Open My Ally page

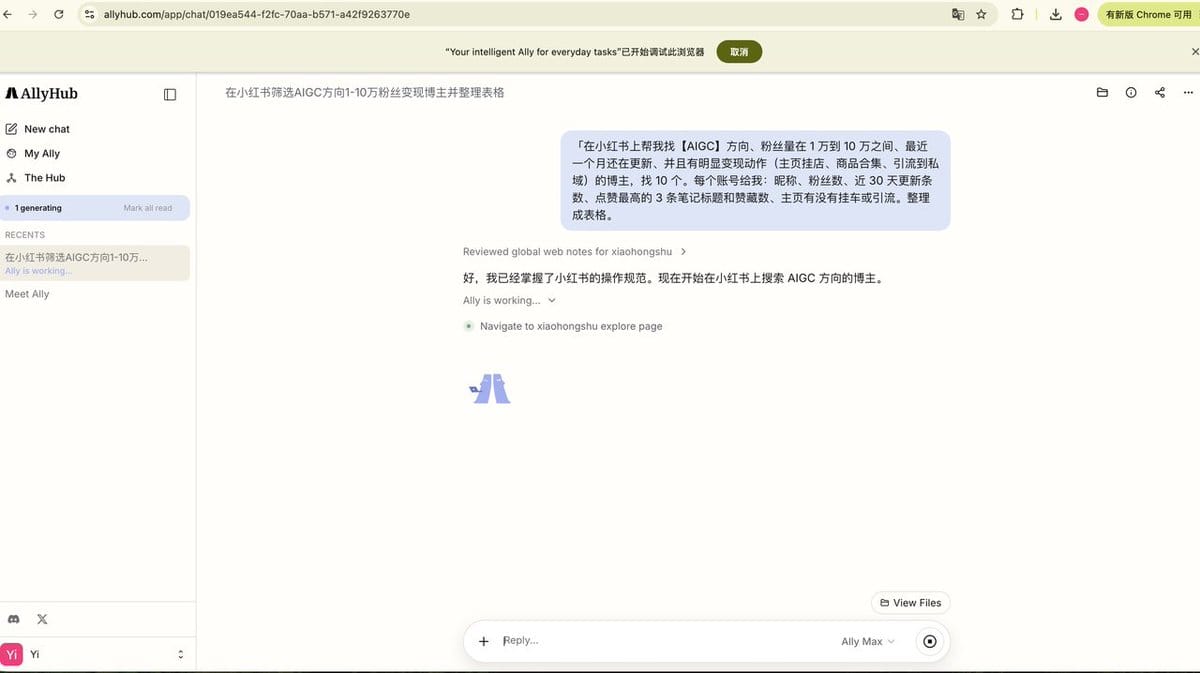[x=33, y=154]
